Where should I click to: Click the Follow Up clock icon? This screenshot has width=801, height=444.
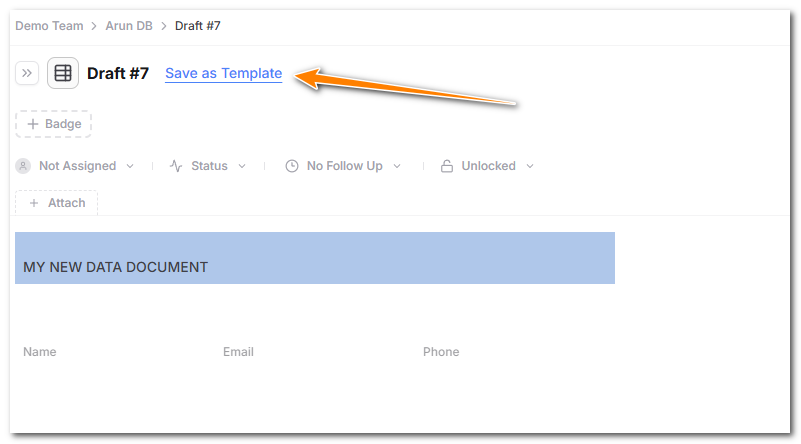(292, 166)
